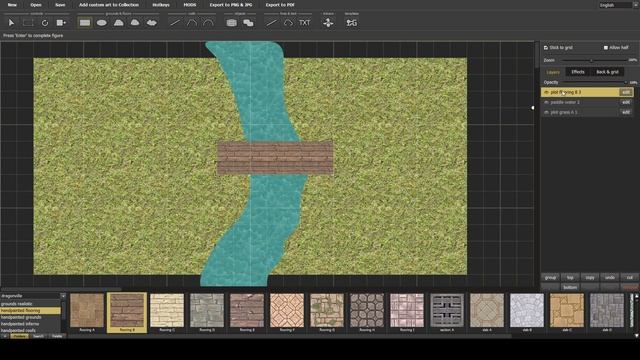Click the bottom button
The height and width of the screenshot is (360, 640).
[x=570, y=287]
